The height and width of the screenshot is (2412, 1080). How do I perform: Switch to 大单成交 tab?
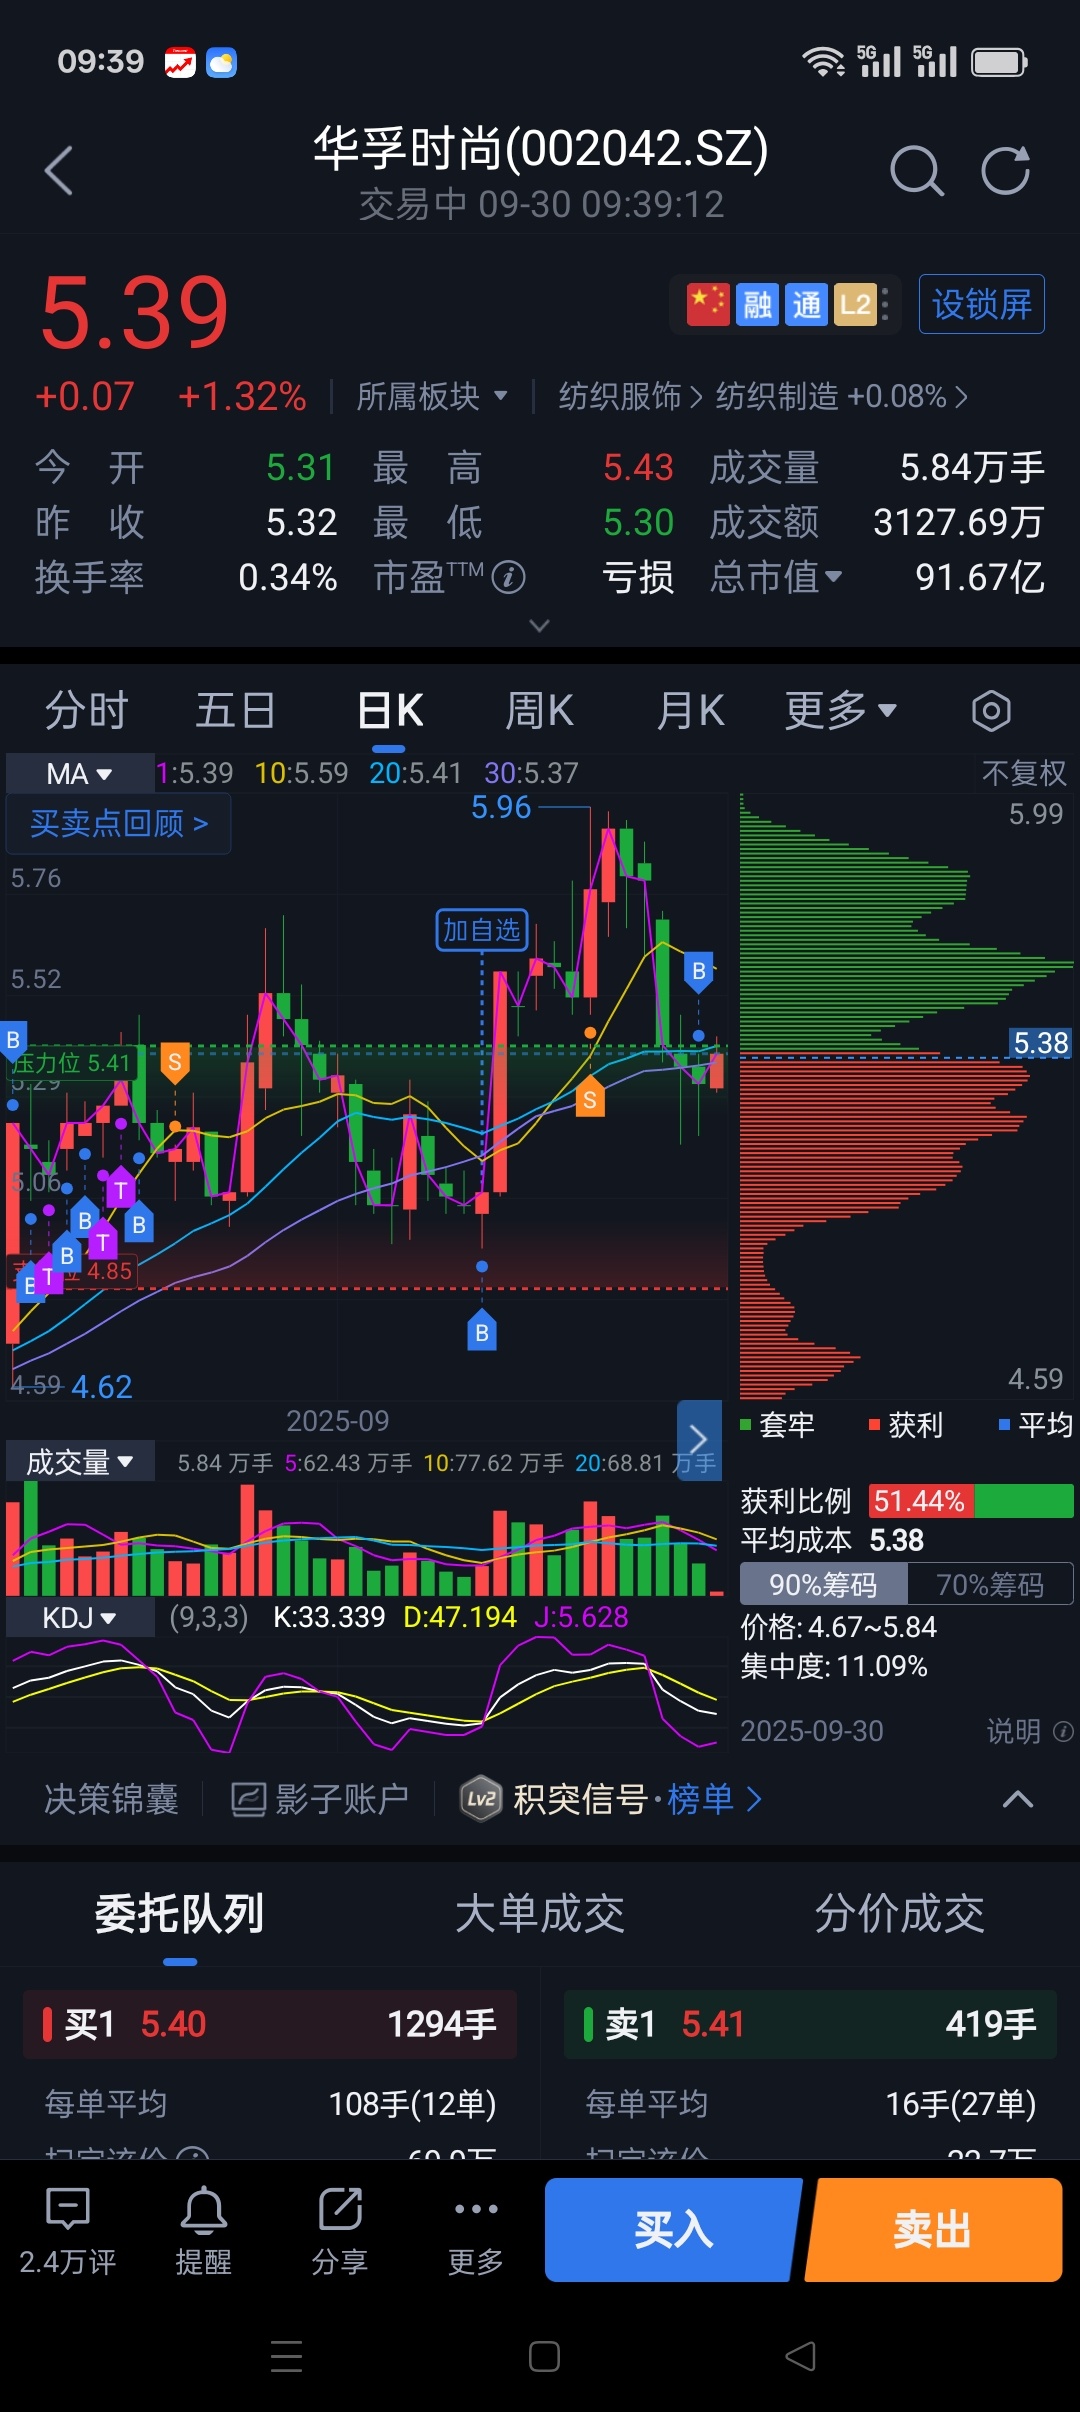(x=540, y=1914)
